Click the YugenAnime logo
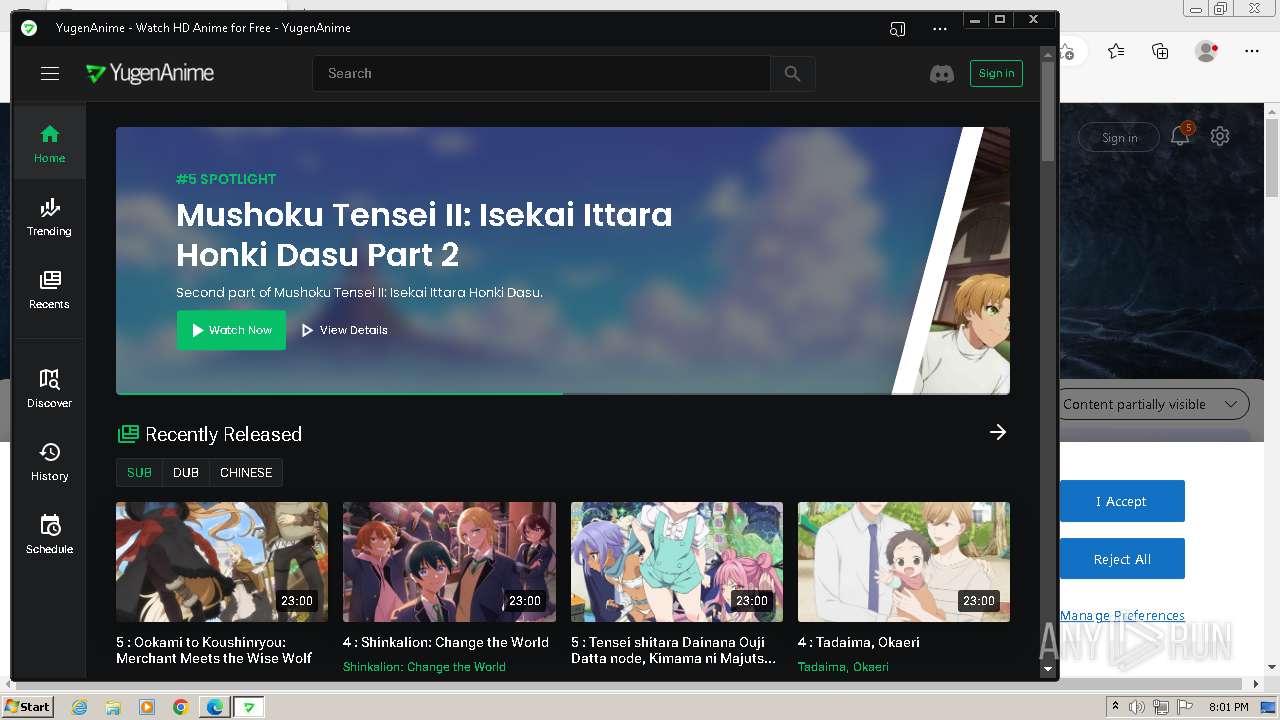 tap(150, 73)
